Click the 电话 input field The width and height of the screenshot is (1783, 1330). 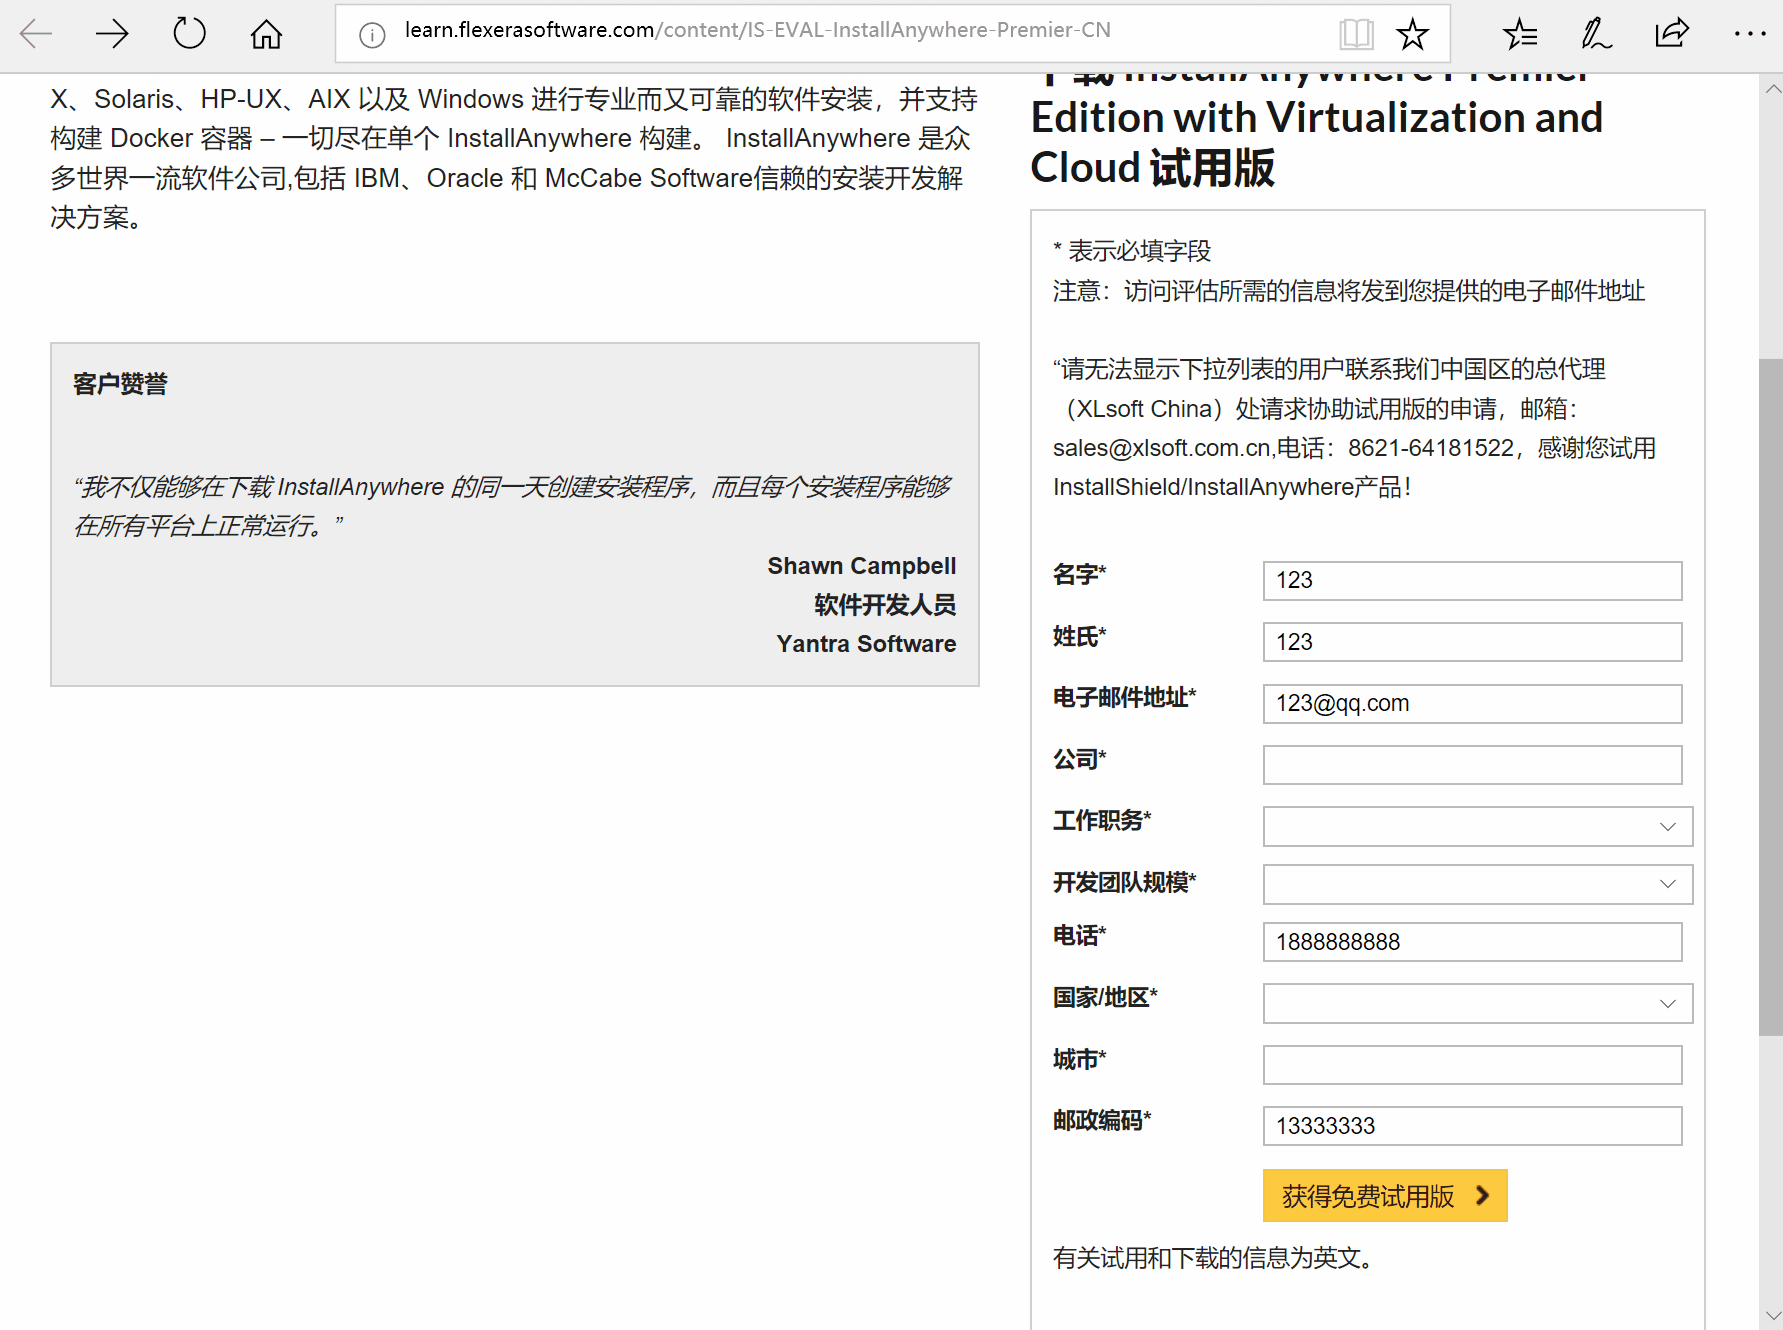[1472, 942]
